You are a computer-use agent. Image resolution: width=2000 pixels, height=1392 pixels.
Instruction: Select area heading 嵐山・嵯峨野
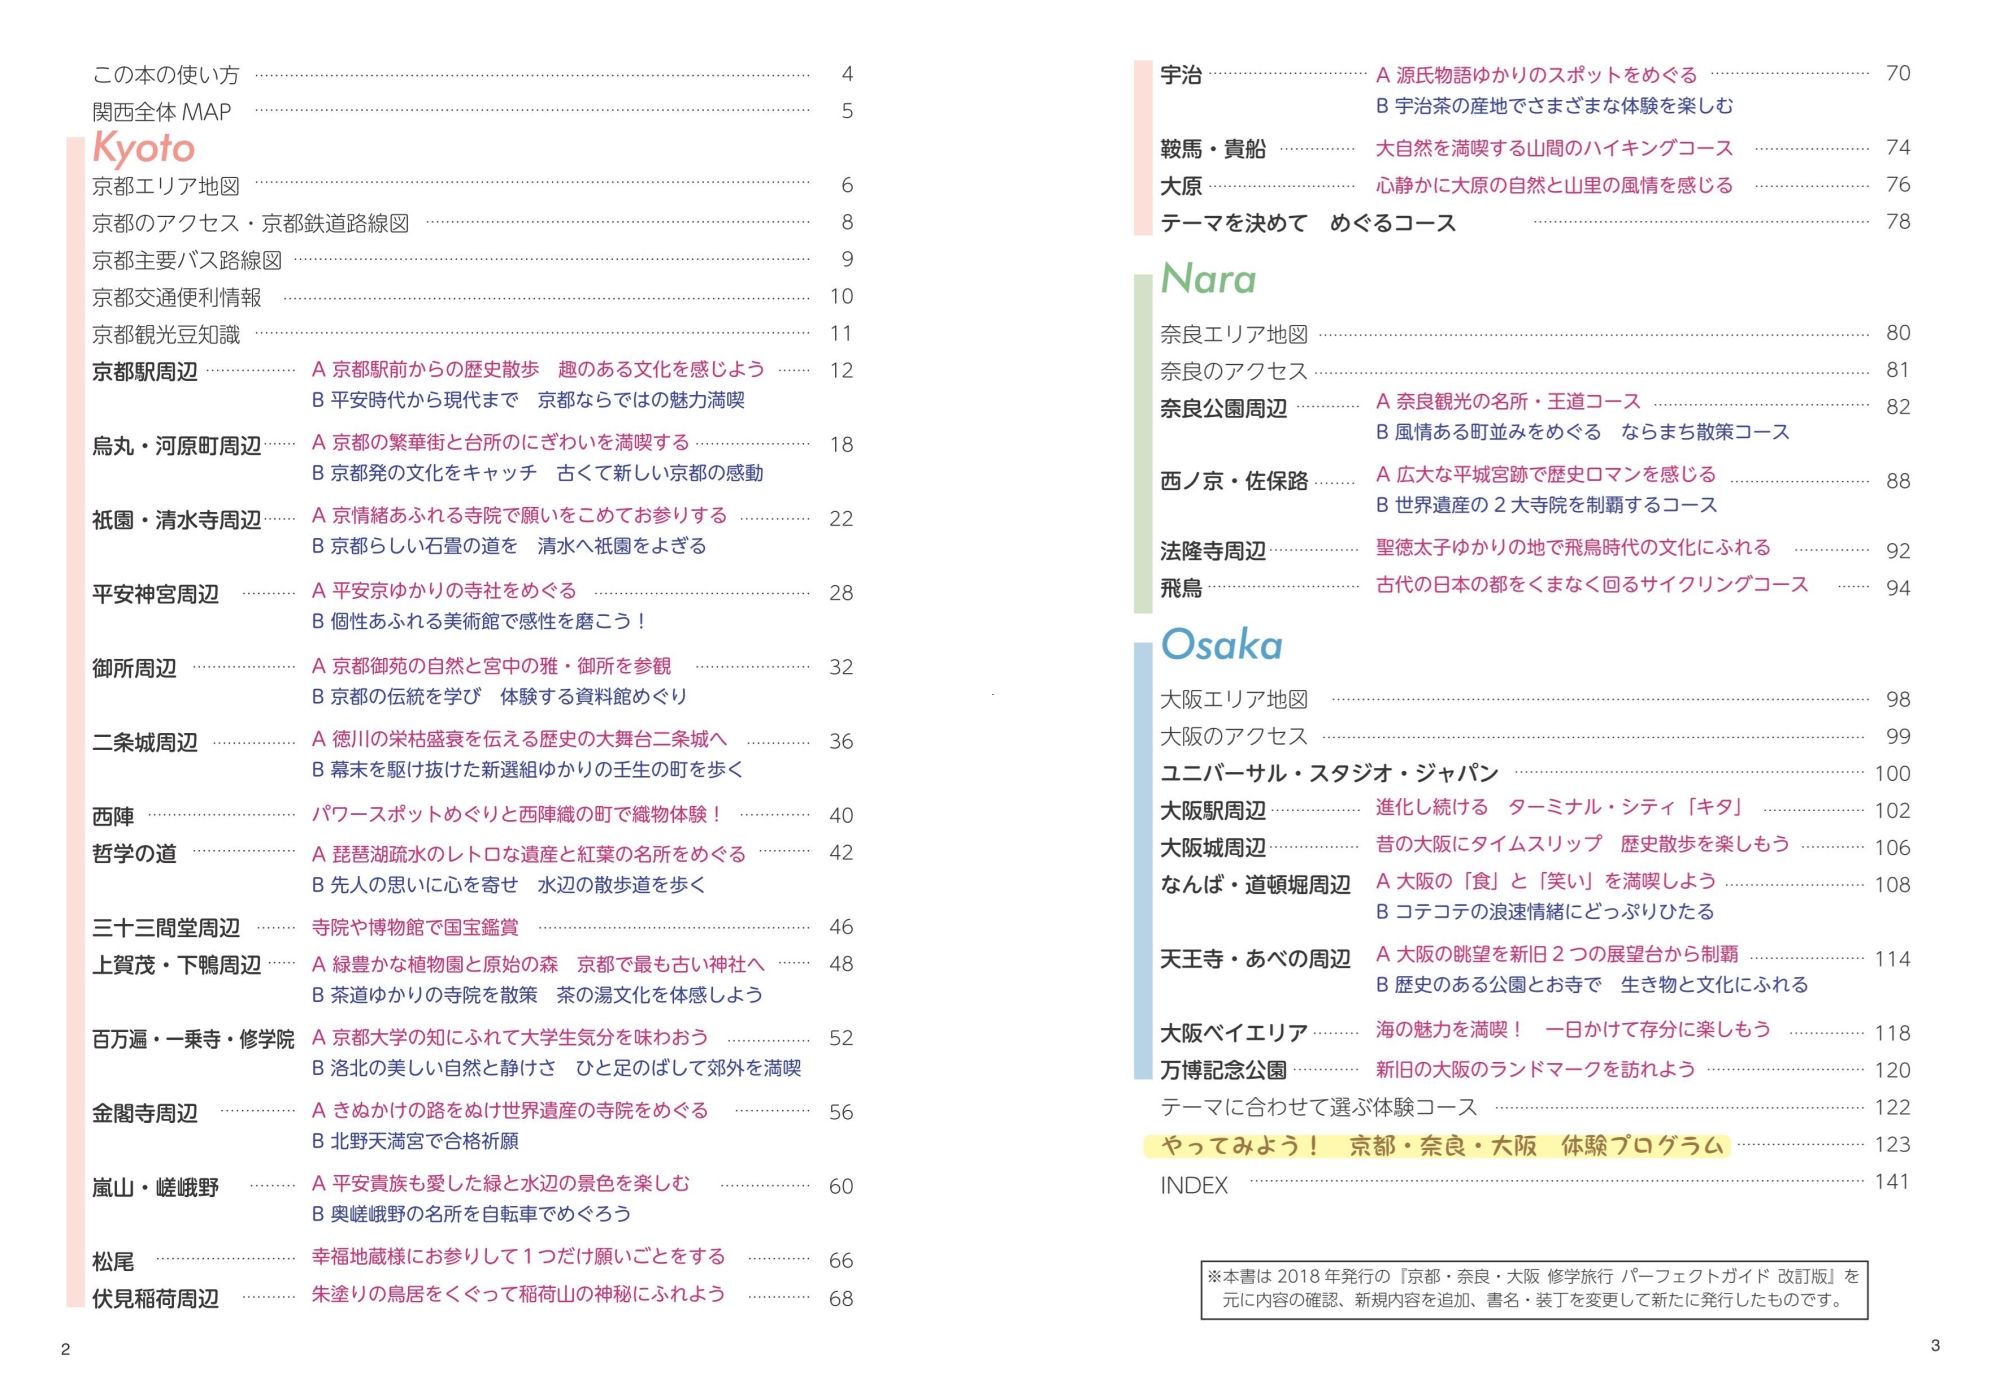[x=156, y=1187]
